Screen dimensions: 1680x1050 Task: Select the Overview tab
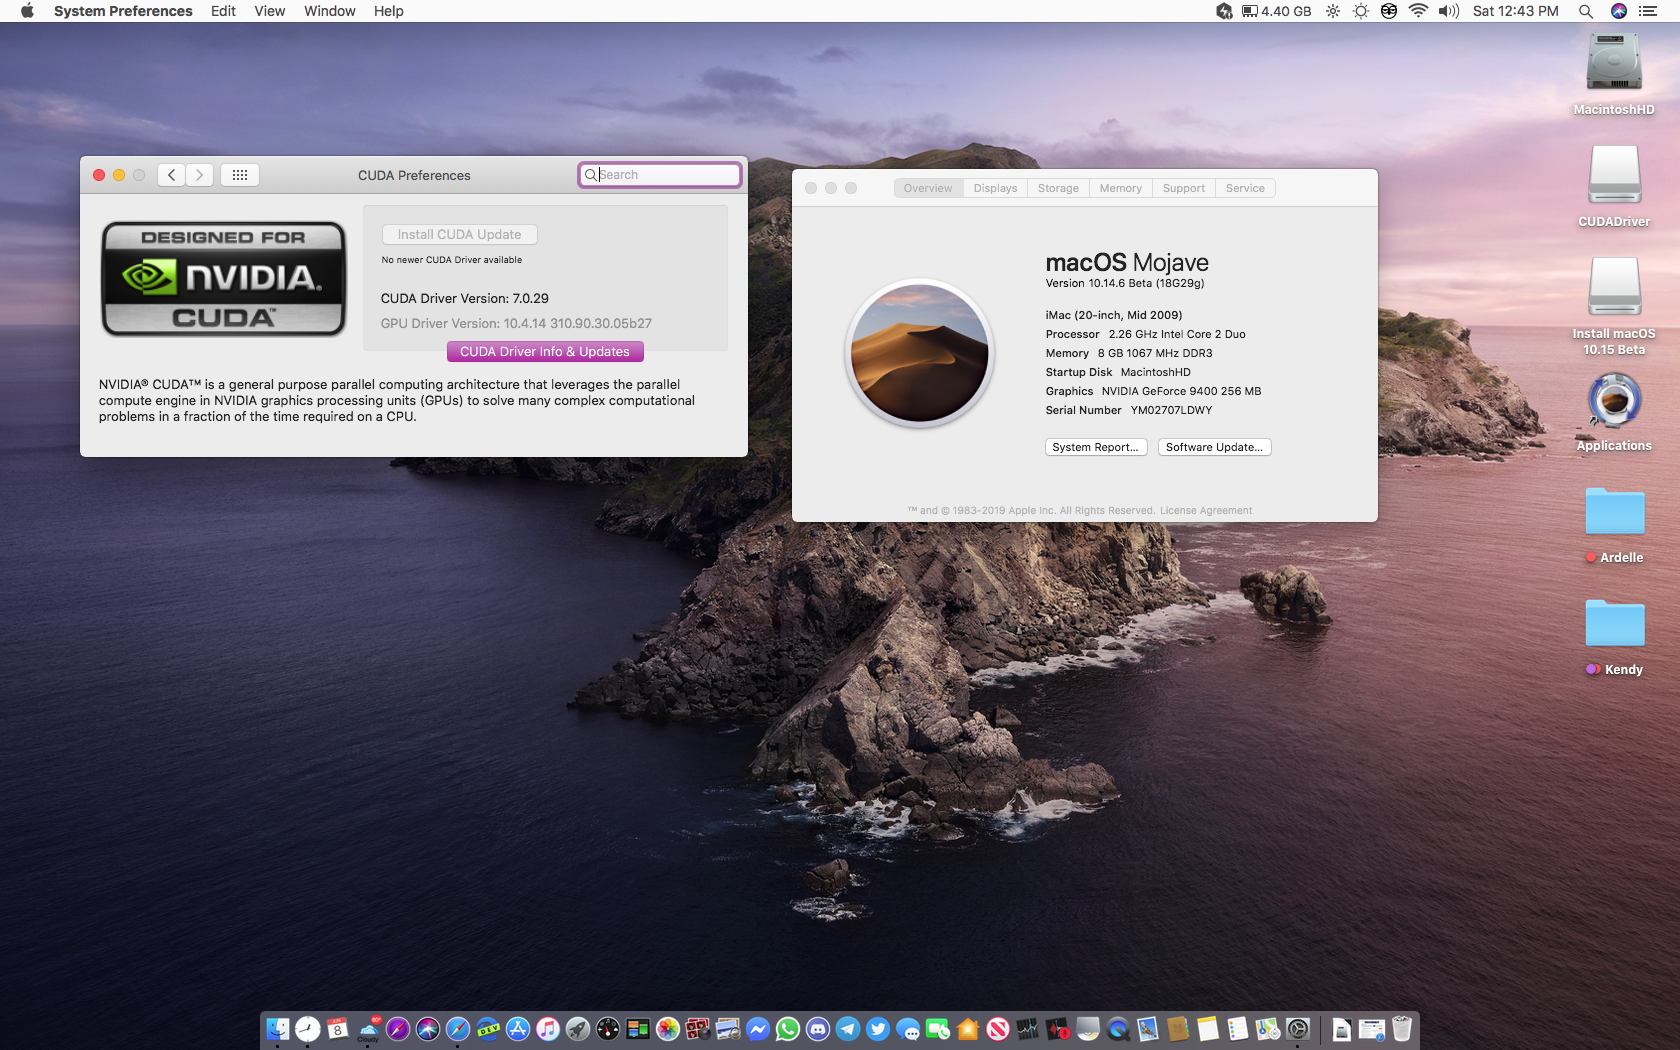(928, 188)
